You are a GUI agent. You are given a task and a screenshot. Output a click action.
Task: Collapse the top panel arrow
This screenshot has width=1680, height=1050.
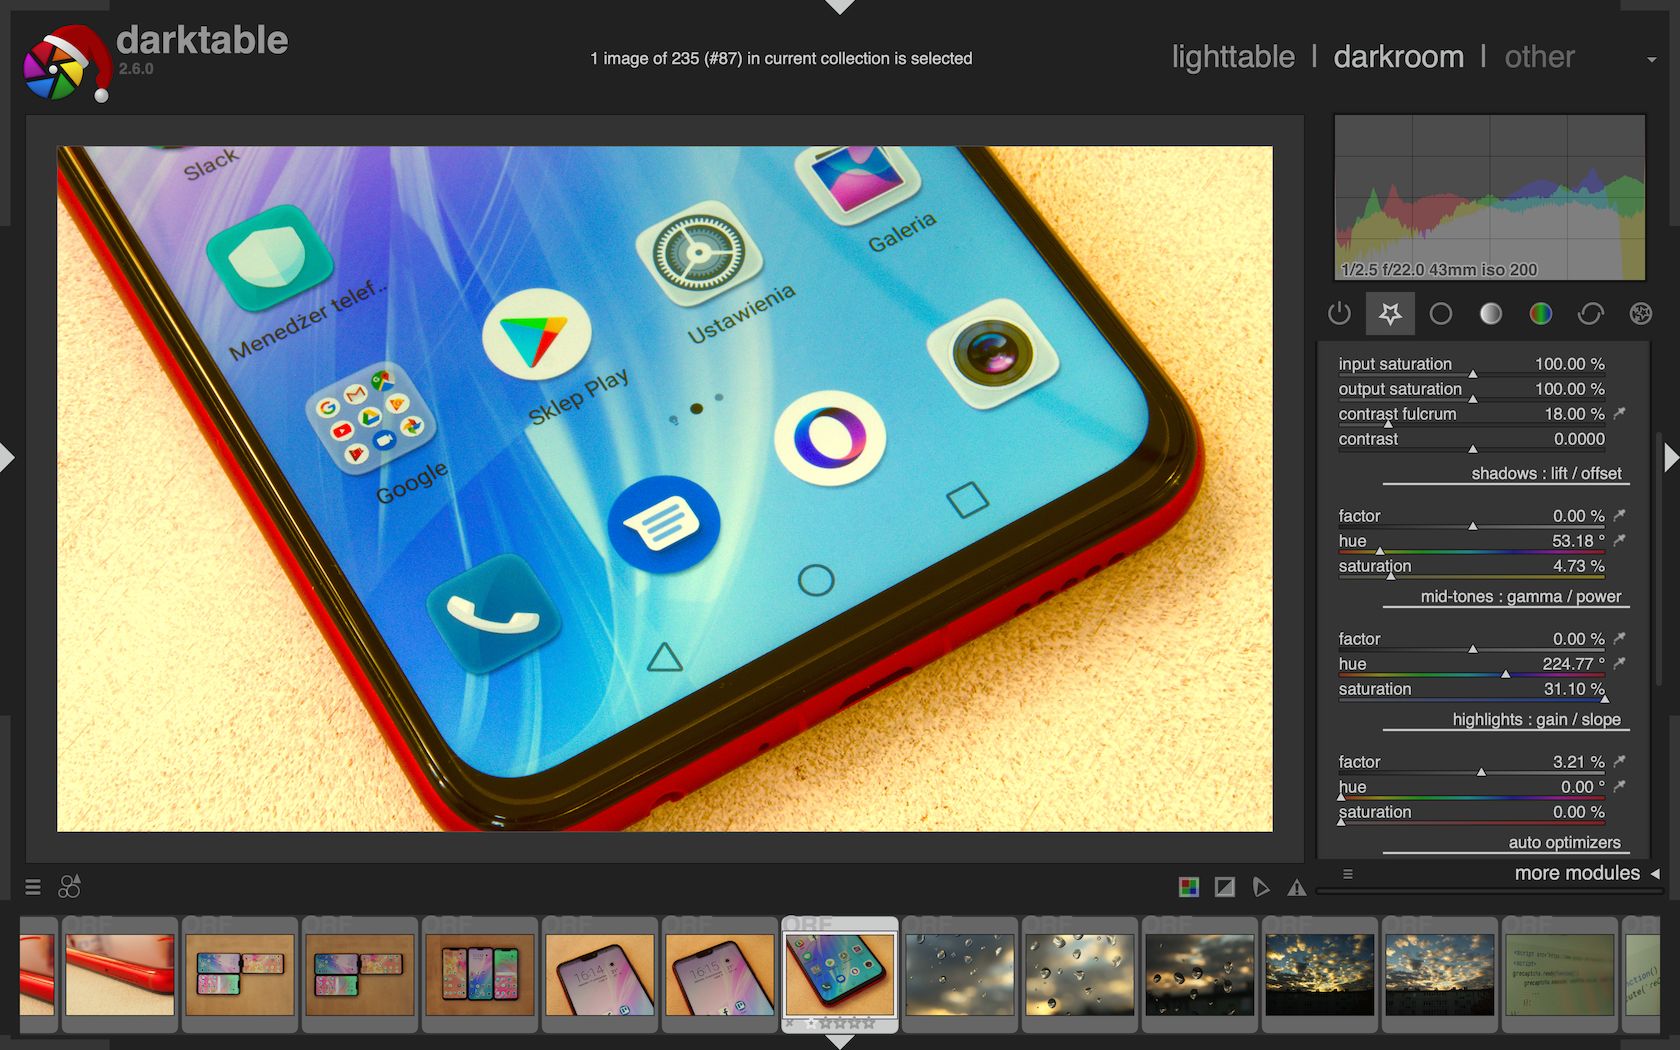point(840,7)
